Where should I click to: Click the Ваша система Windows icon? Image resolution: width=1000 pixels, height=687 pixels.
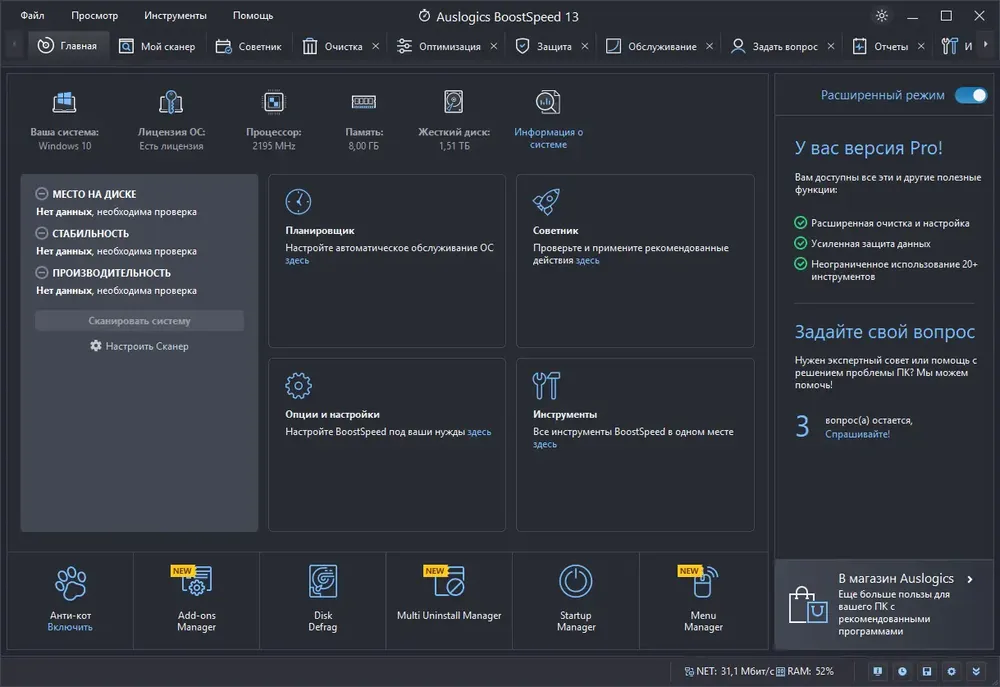(64, 102)
